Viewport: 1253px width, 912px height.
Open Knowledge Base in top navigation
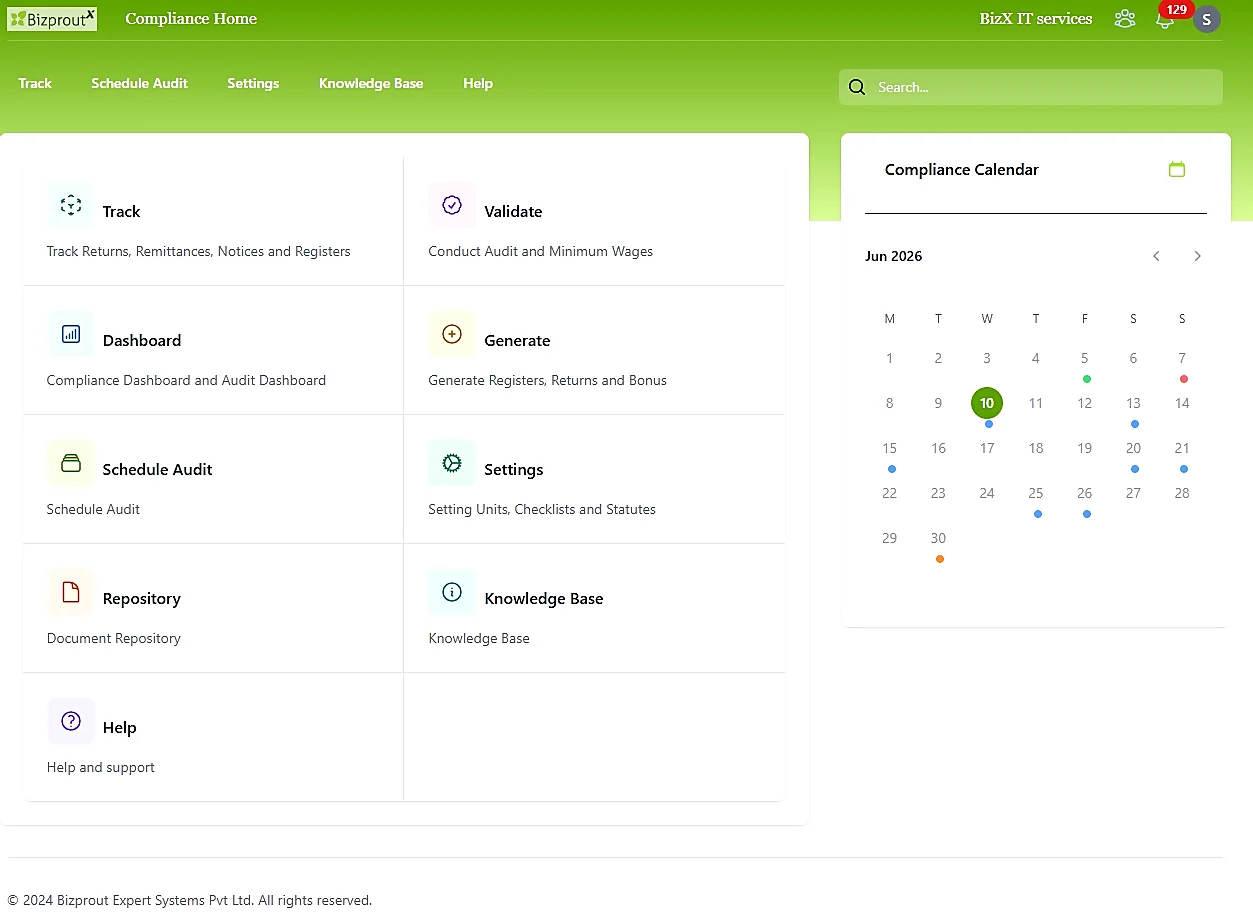click(x=371, y=83)
